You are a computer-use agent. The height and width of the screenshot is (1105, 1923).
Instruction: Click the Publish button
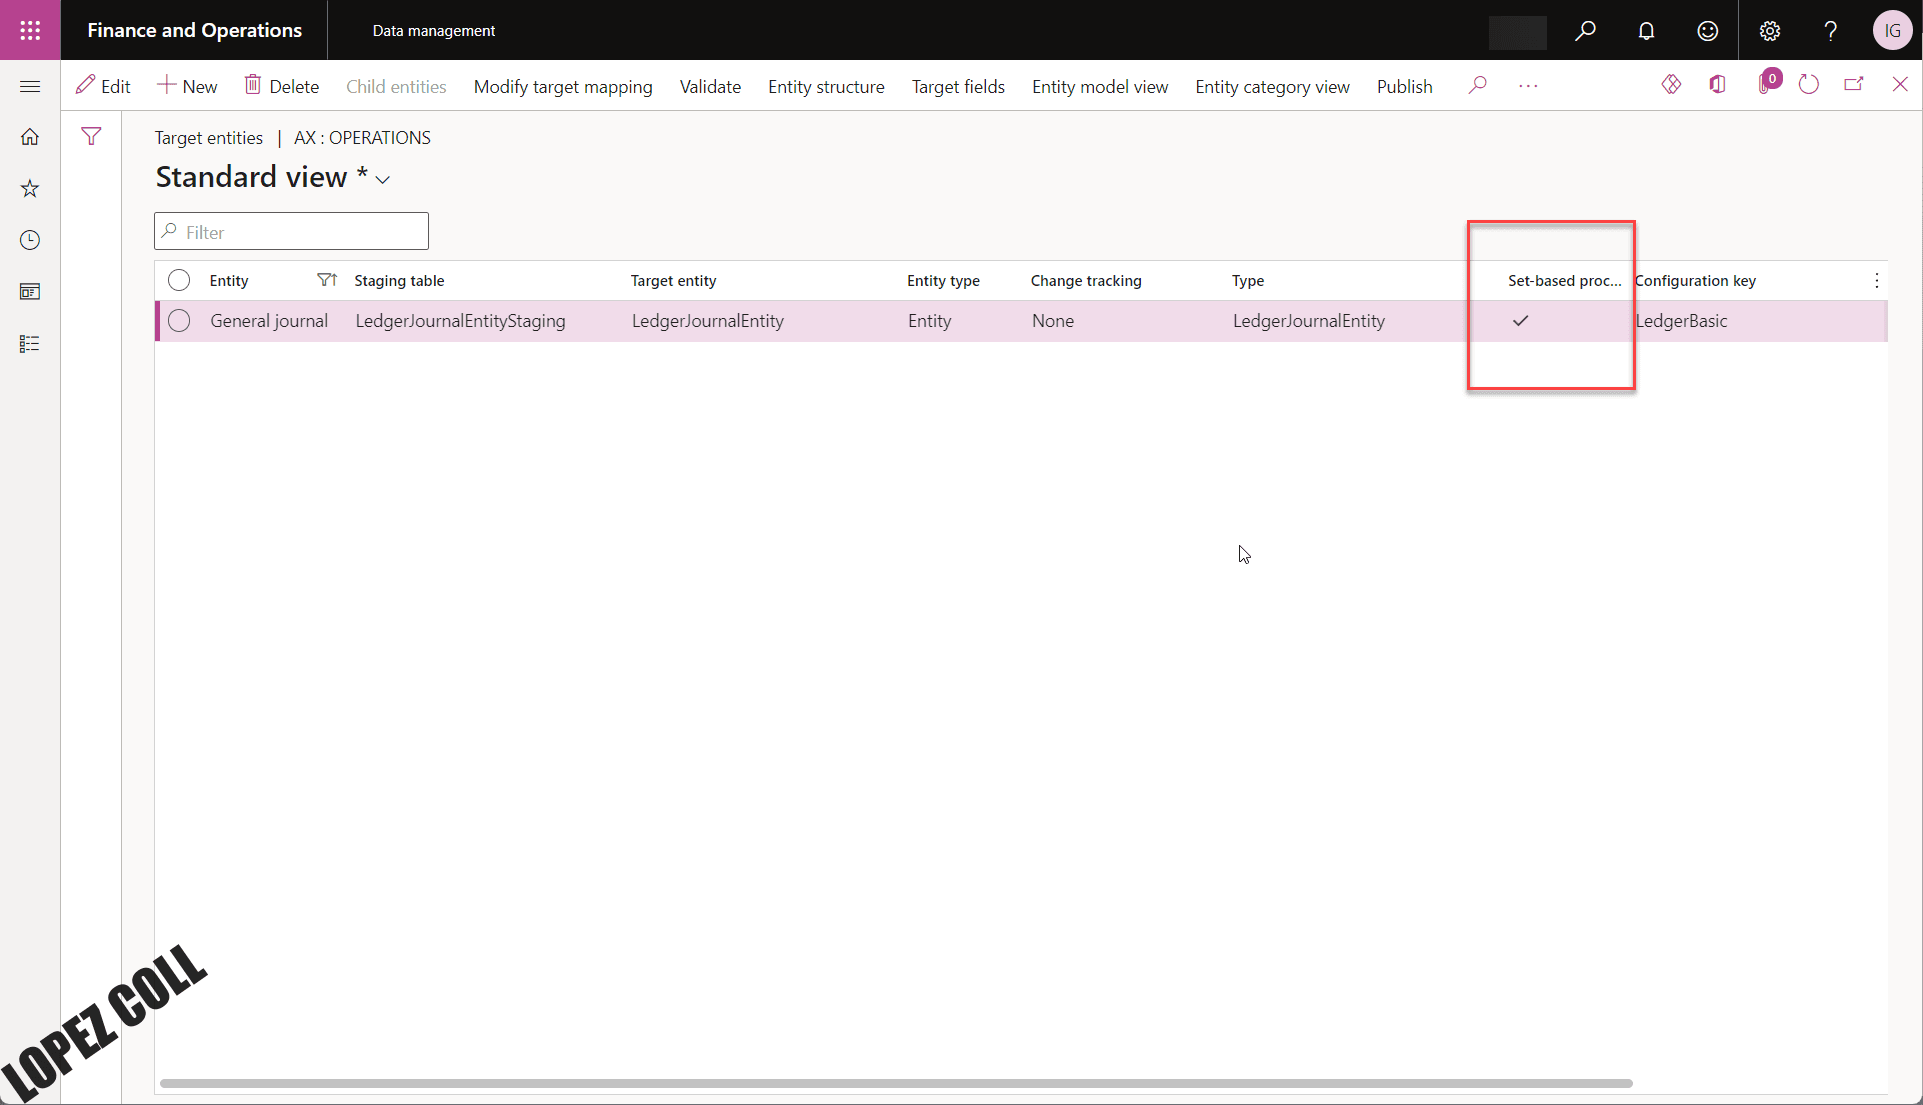coord(1404,87)
